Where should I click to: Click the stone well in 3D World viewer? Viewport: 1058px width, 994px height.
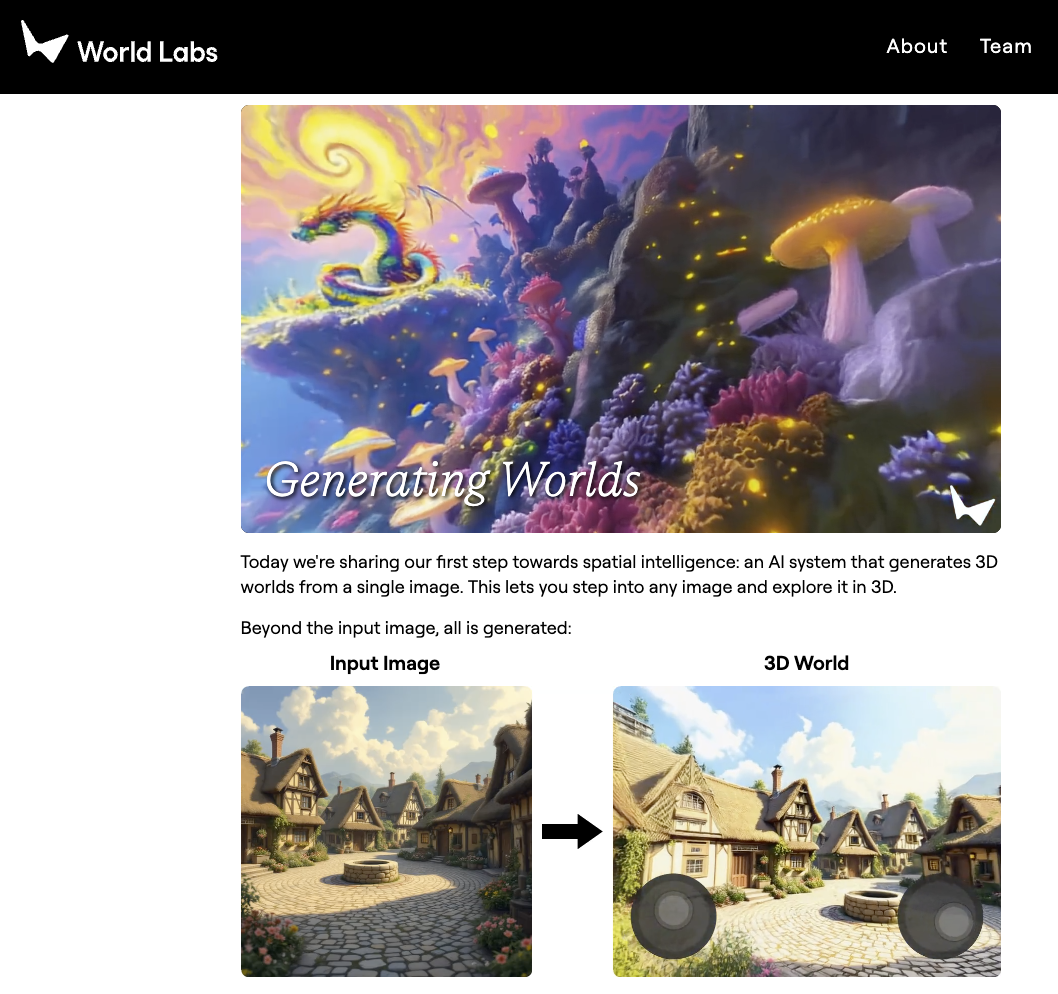tap(872, 906)
